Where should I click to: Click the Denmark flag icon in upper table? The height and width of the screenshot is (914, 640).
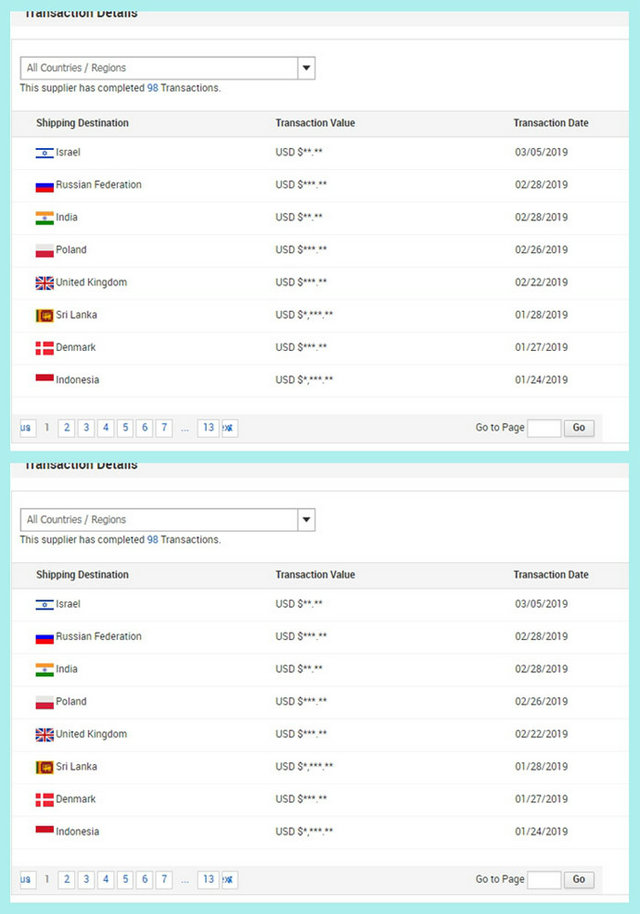[44, 348]
